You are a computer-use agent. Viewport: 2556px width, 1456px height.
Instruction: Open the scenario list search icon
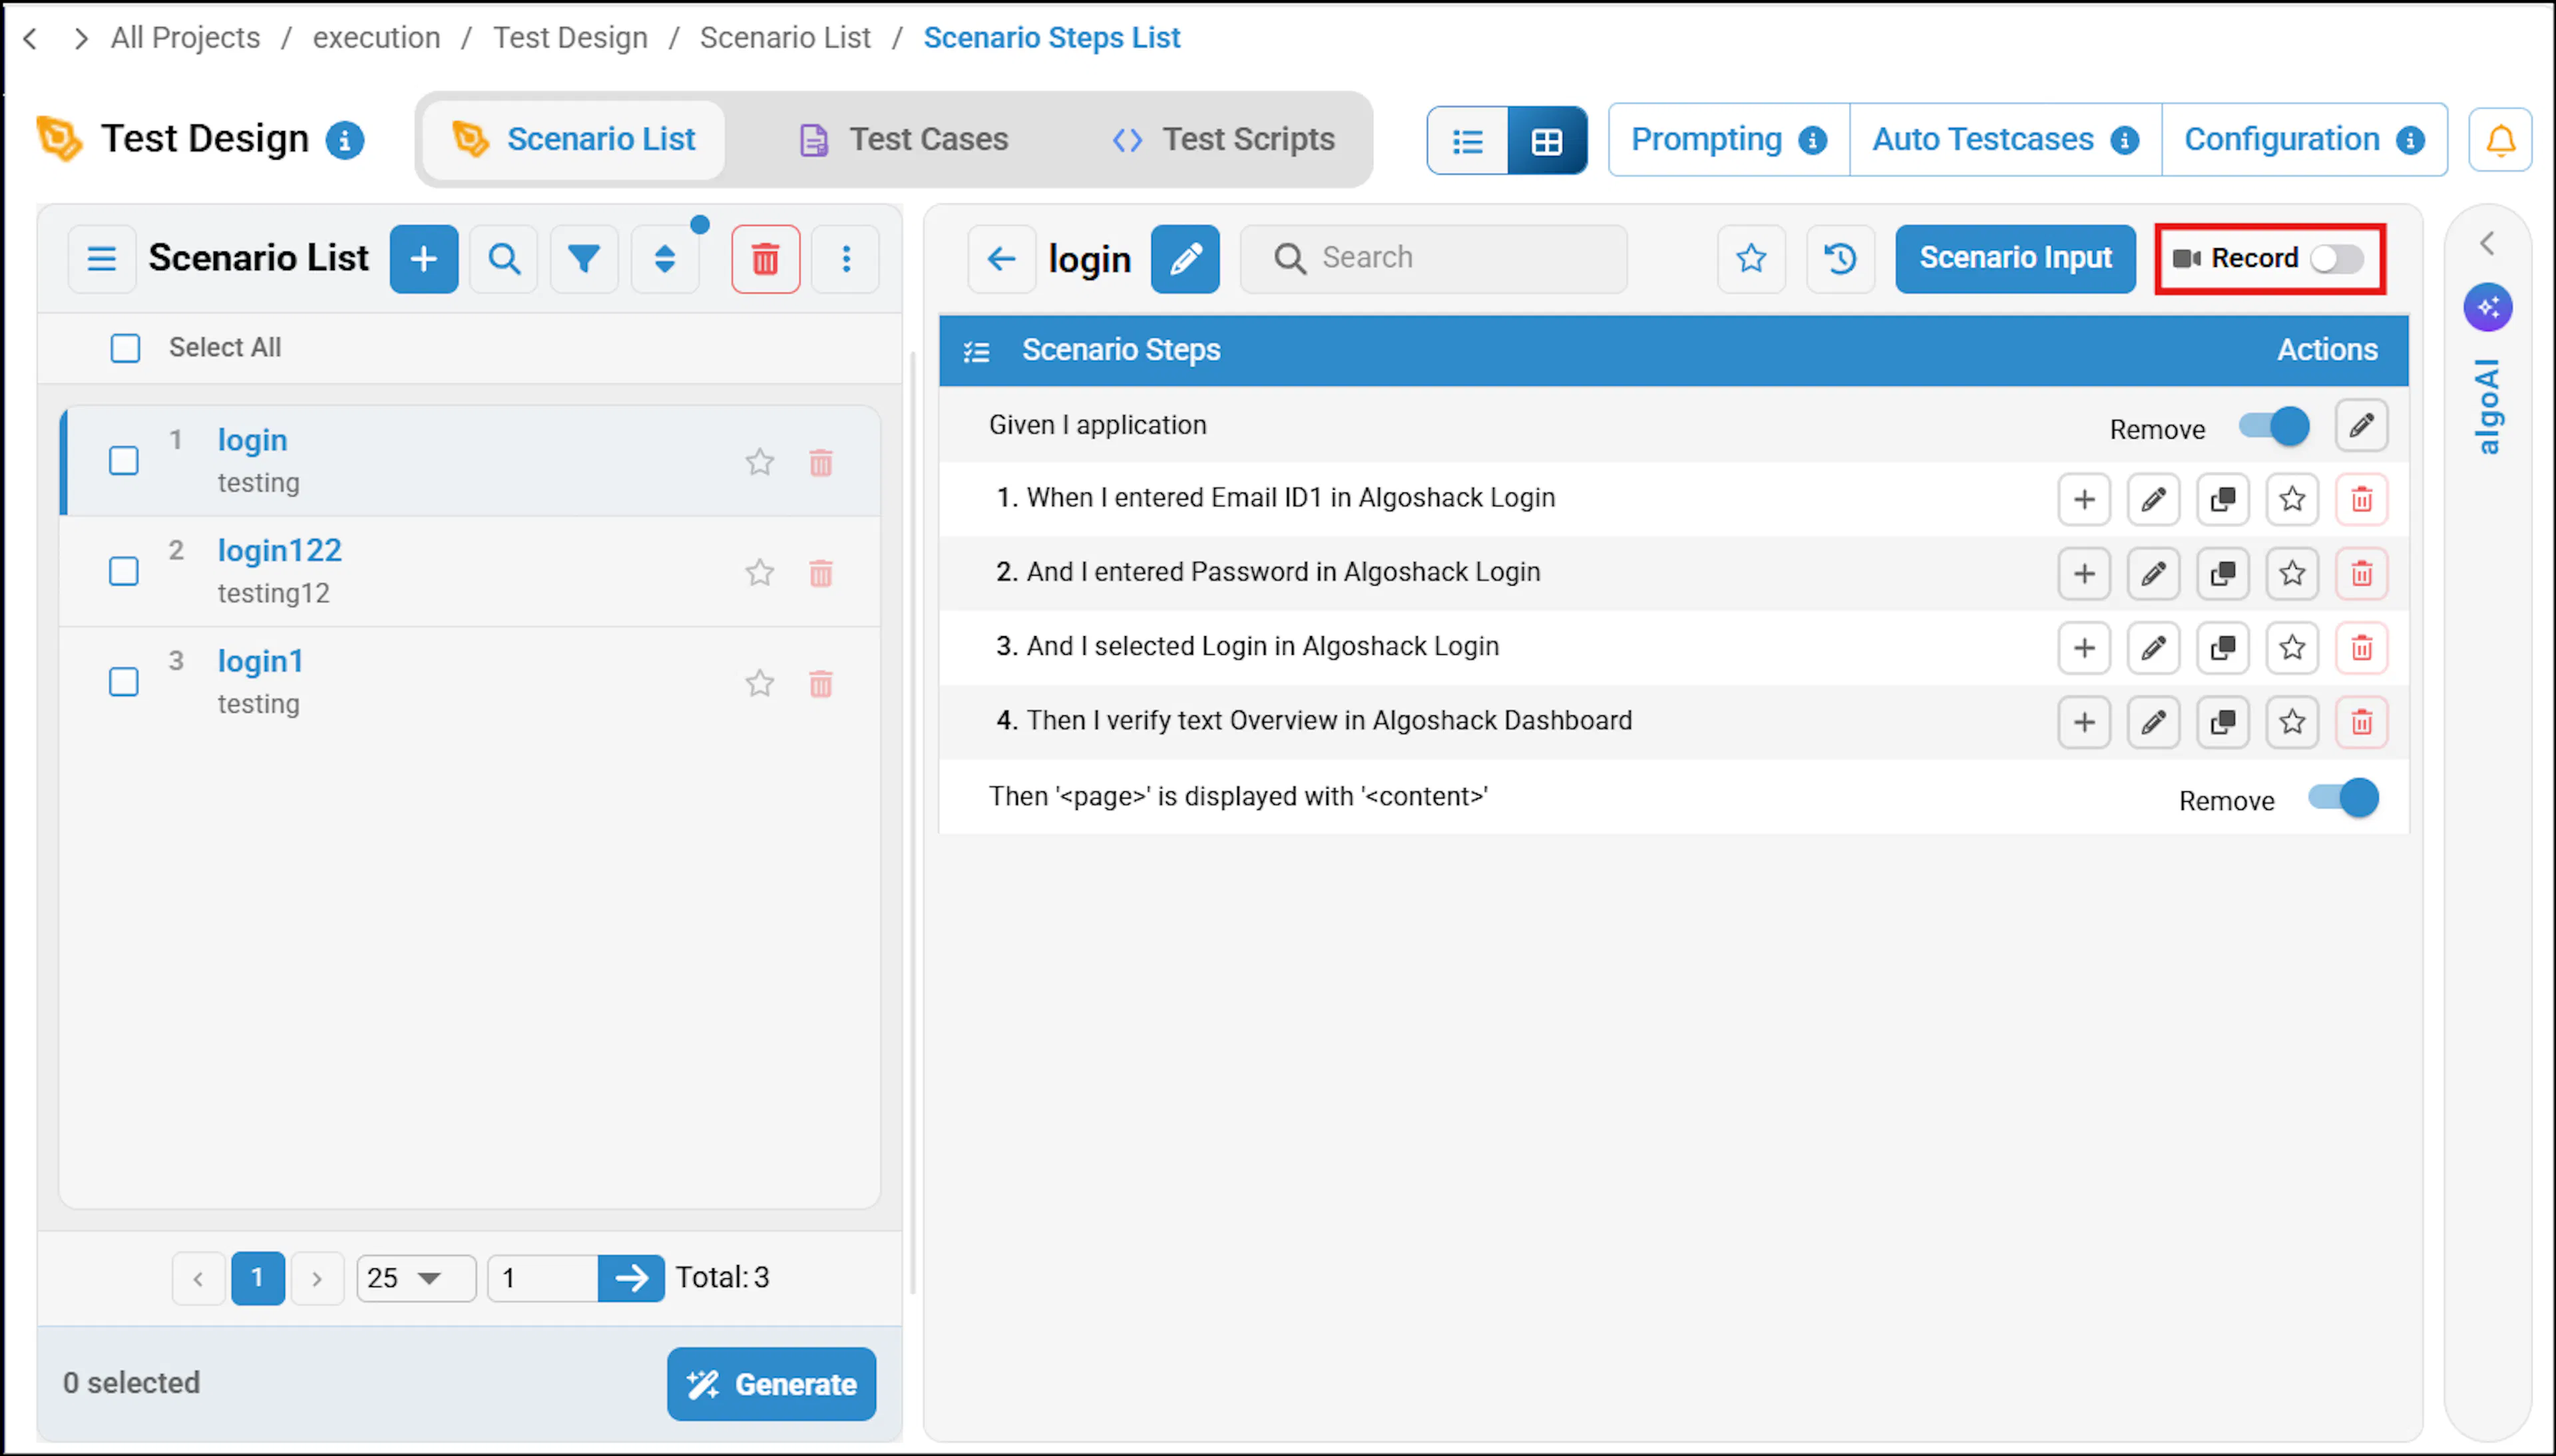tap(504, 259)
